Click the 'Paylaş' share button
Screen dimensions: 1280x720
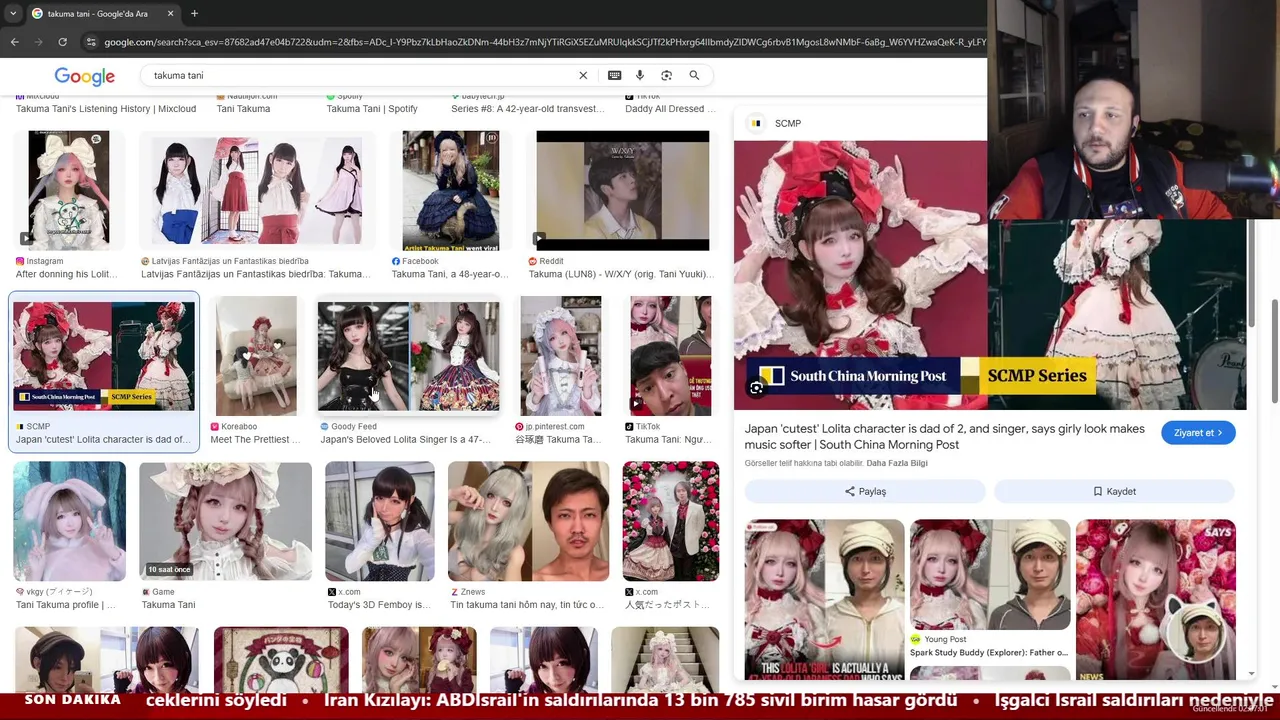865,491
